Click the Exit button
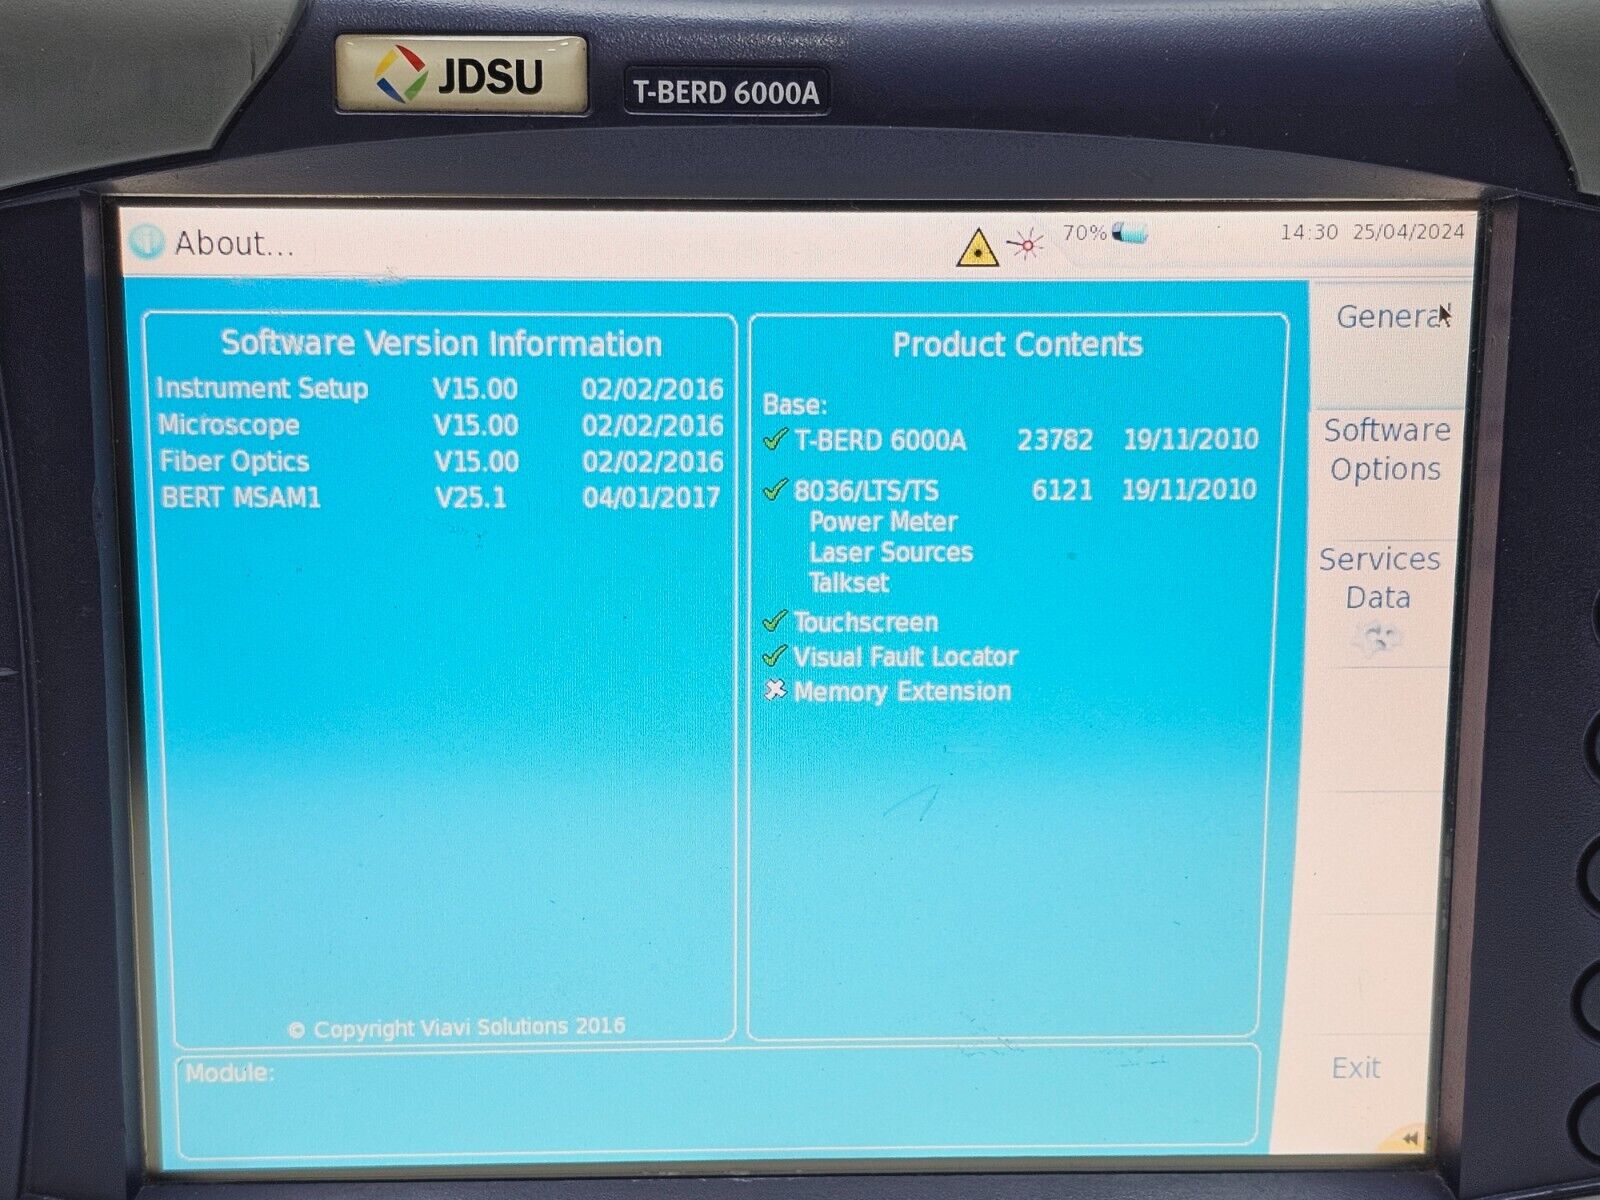This screenshot has width=1600, height=1200. click(x=1356, y=1068)
